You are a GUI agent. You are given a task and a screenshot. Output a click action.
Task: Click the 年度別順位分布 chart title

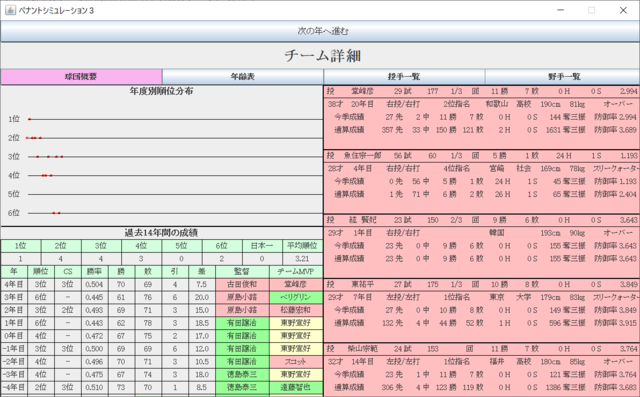click(162, 91)
